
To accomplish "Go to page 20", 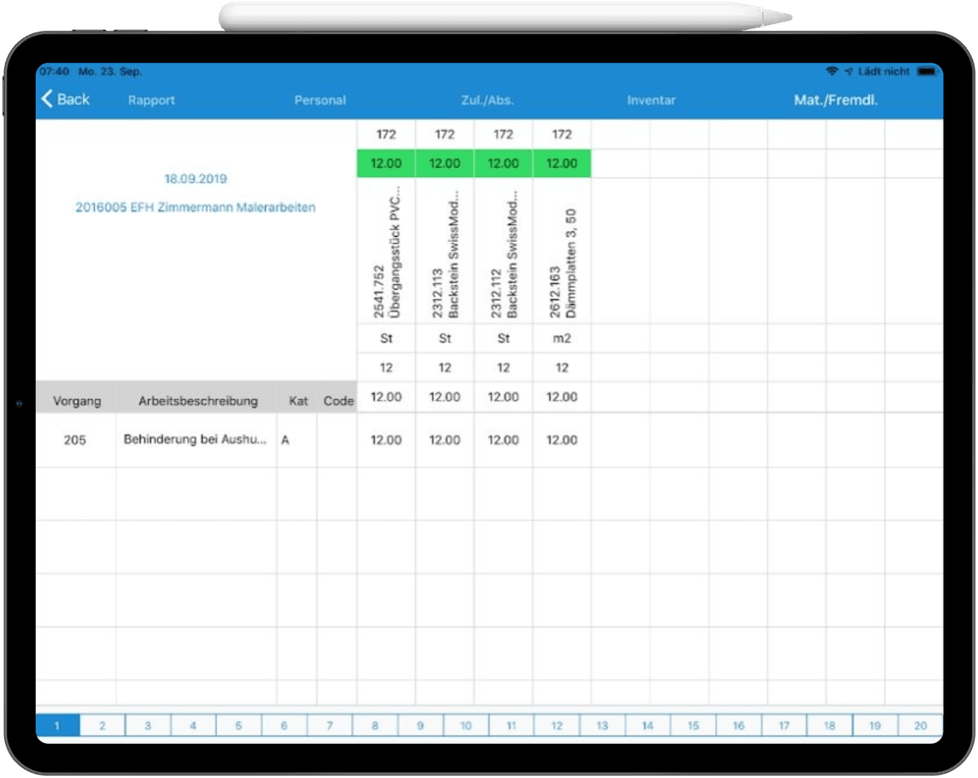I will pos(921,726).
